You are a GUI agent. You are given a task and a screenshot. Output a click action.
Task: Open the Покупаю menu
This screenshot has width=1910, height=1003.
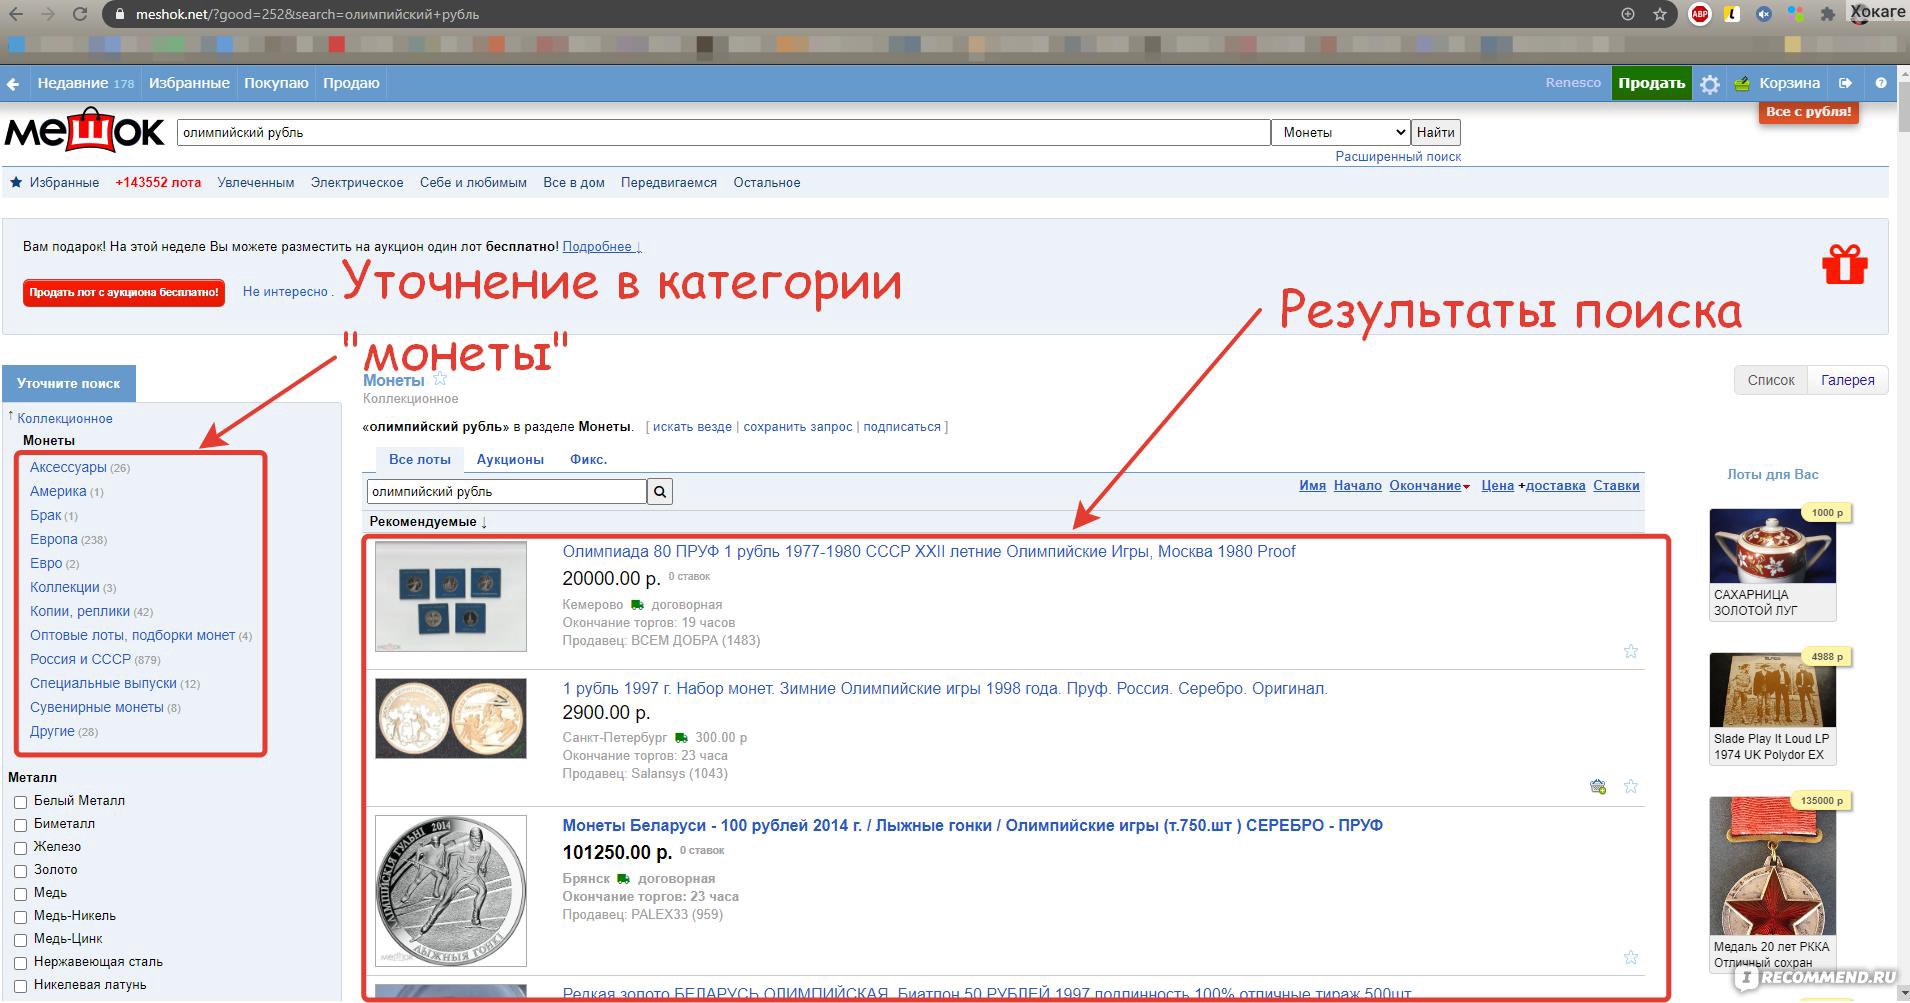click(276, 83)
